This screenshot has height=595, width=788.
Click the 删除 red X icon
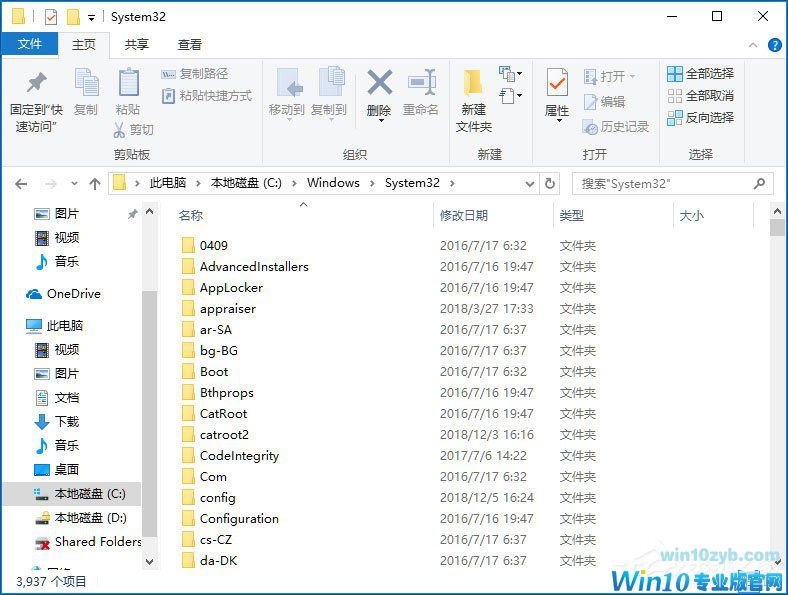pyautogui.click(x=379, y=83)
